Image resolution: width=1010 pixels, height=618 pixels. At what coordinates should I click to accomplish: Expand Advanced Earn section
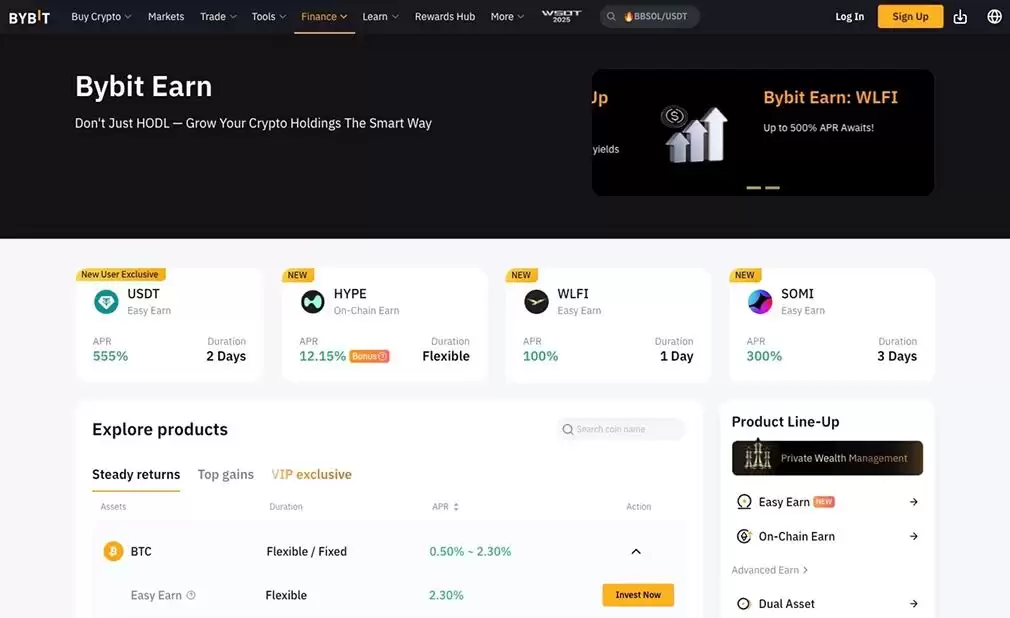coord(768,569)
